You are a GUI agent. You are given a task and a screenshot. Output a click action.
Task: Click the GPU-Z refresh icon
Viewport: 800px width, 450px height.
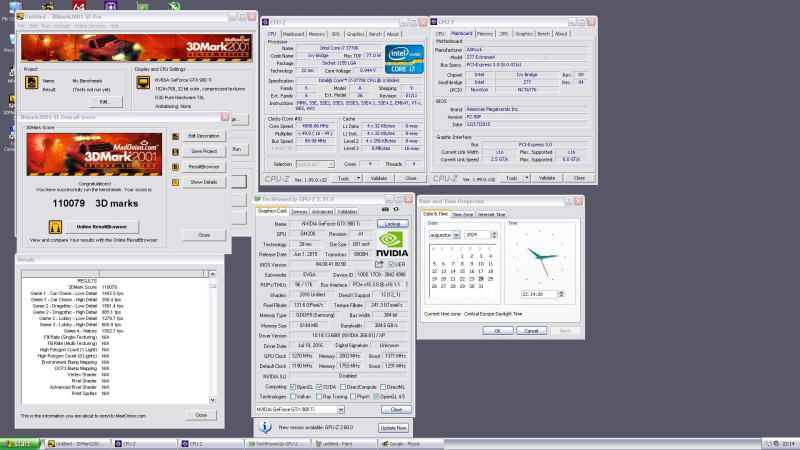click(x=396, y=209)
